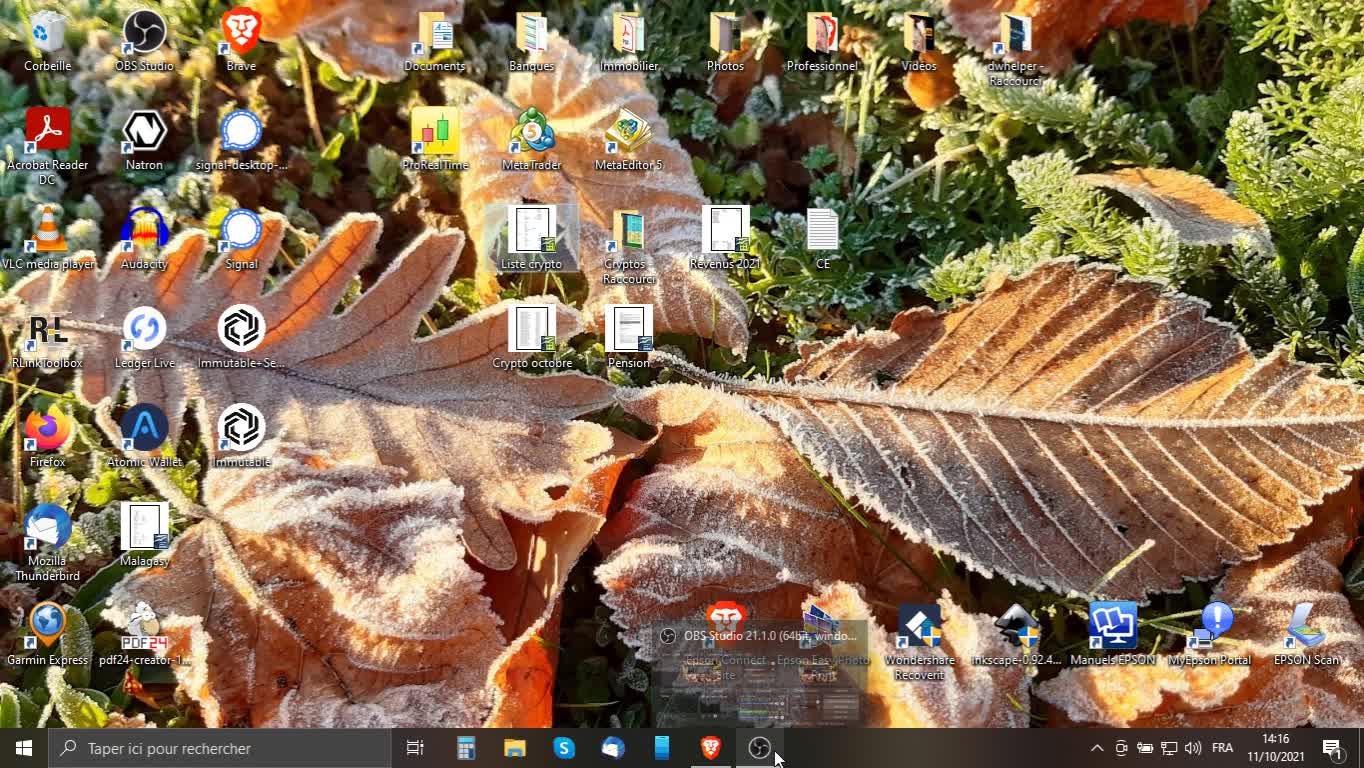Viewport: 1364px width, 768px height.
Task: Select the Professionnel folder icon
Action: pyautogui.click(x=822, y=41)
